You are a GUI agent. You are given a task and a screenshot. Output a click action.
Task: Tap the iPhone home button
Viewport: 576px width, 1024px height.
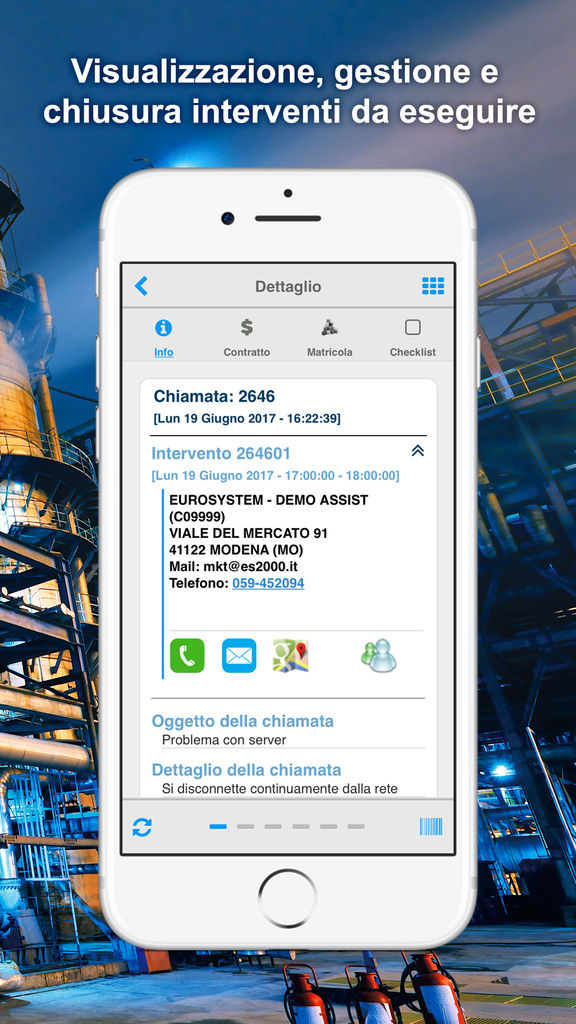[287, 898]
